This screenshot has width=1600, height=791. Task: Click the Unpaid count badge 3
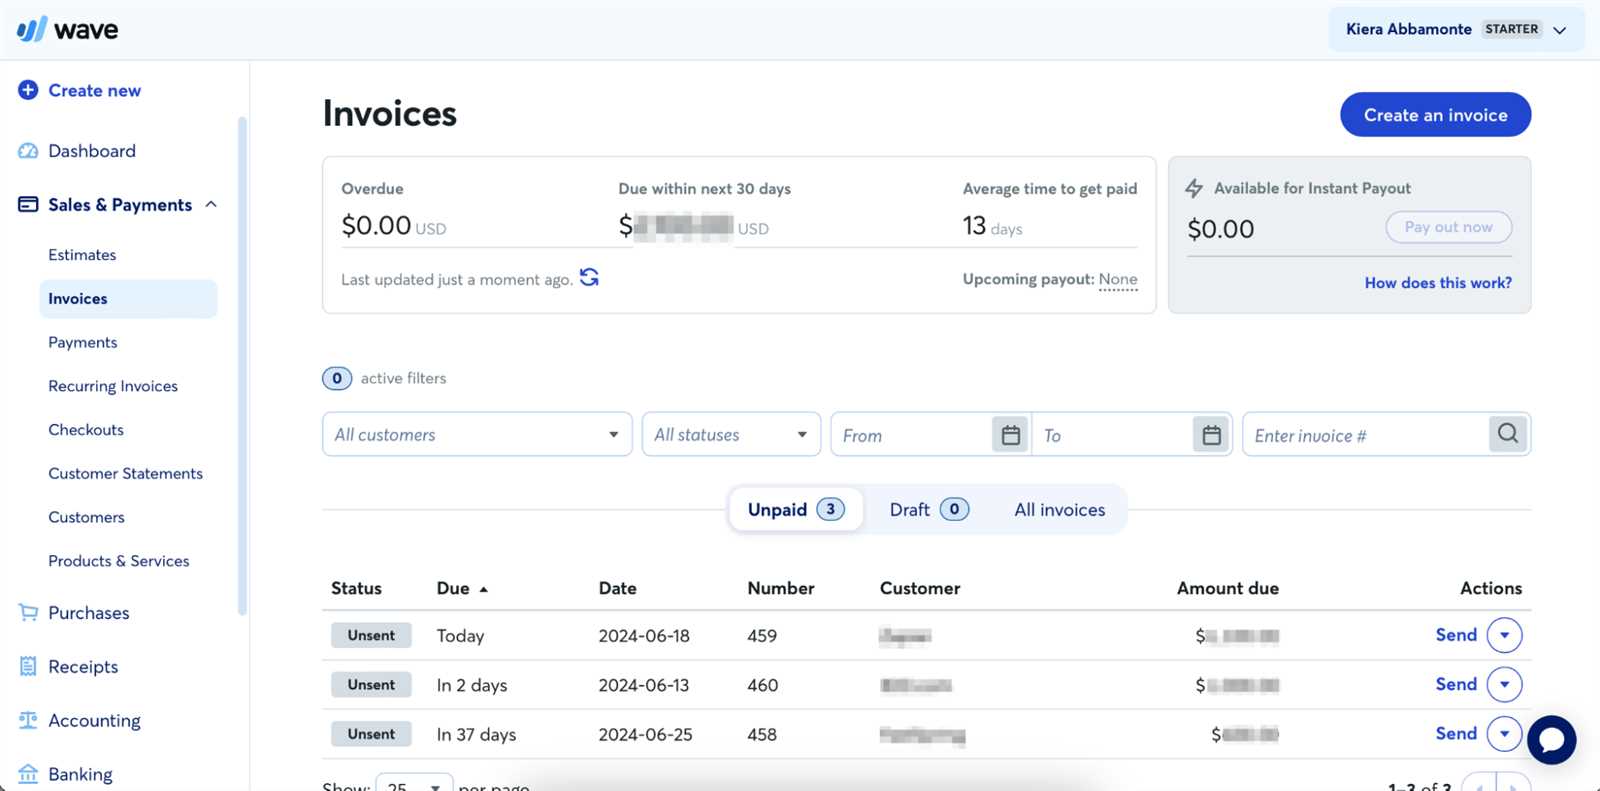[830, 509]
